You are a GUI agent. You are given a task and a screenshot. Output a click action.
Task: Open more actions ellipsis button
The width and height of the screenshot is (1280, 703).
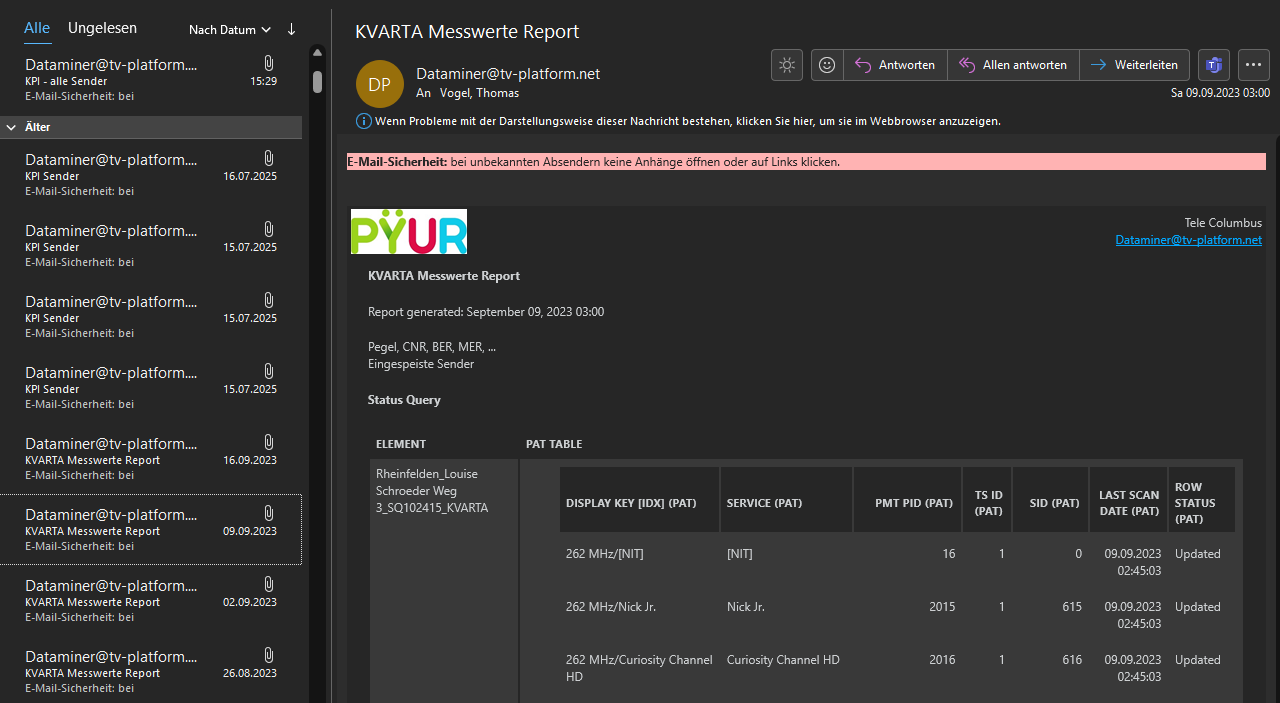tap(1254, 65)
